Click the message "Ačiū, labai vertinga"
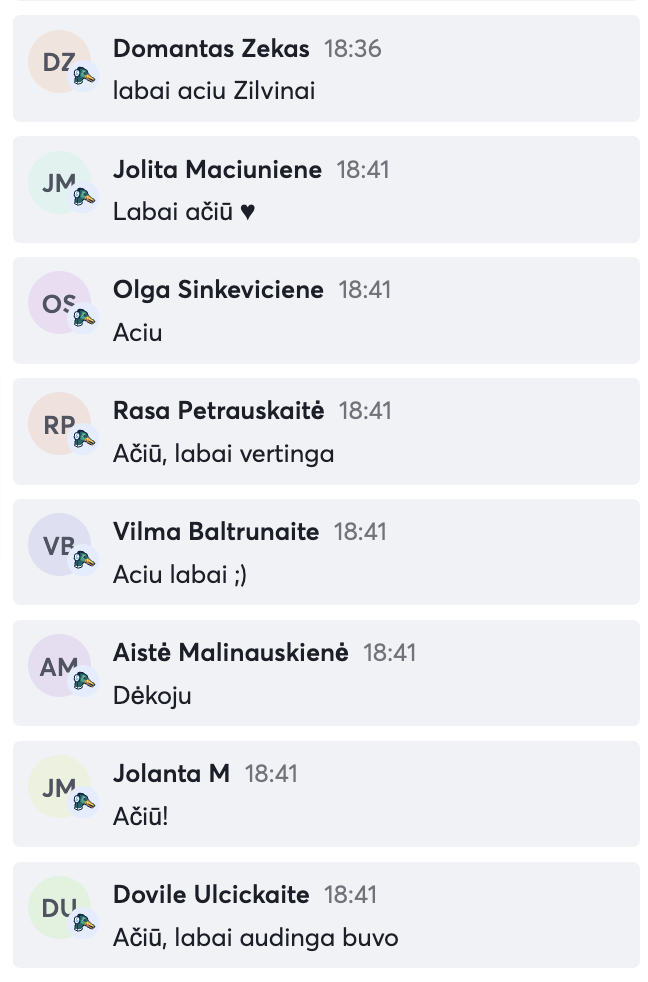 coord(223,454)
